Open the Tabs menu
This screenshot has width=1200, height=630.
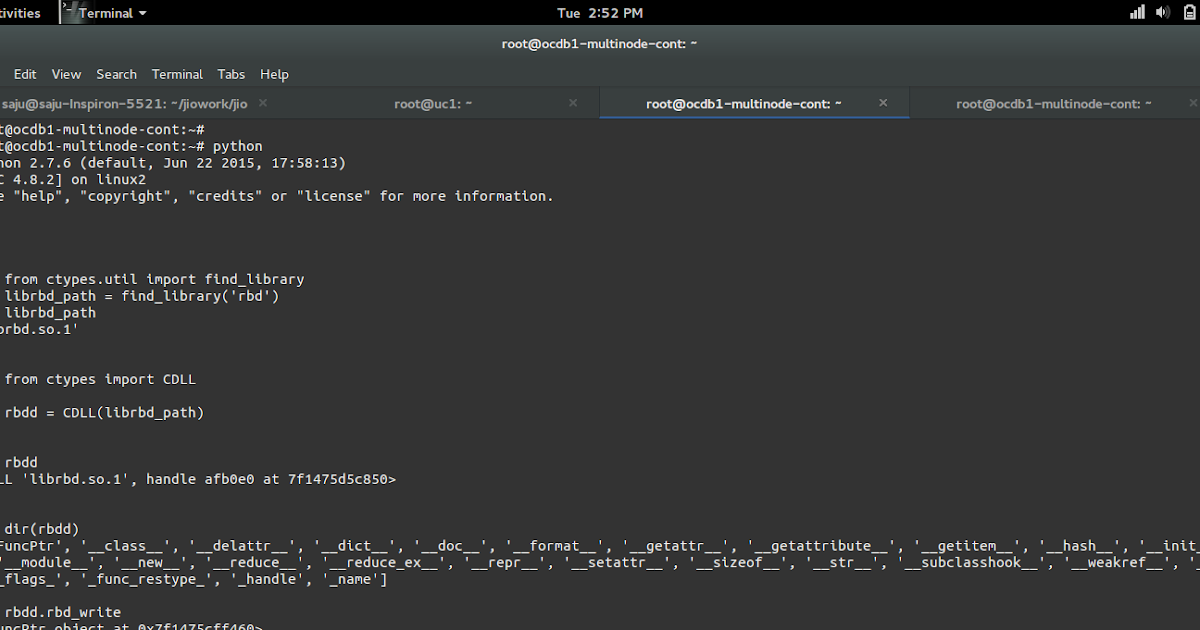pyautogui.click(x=231, y=74)
